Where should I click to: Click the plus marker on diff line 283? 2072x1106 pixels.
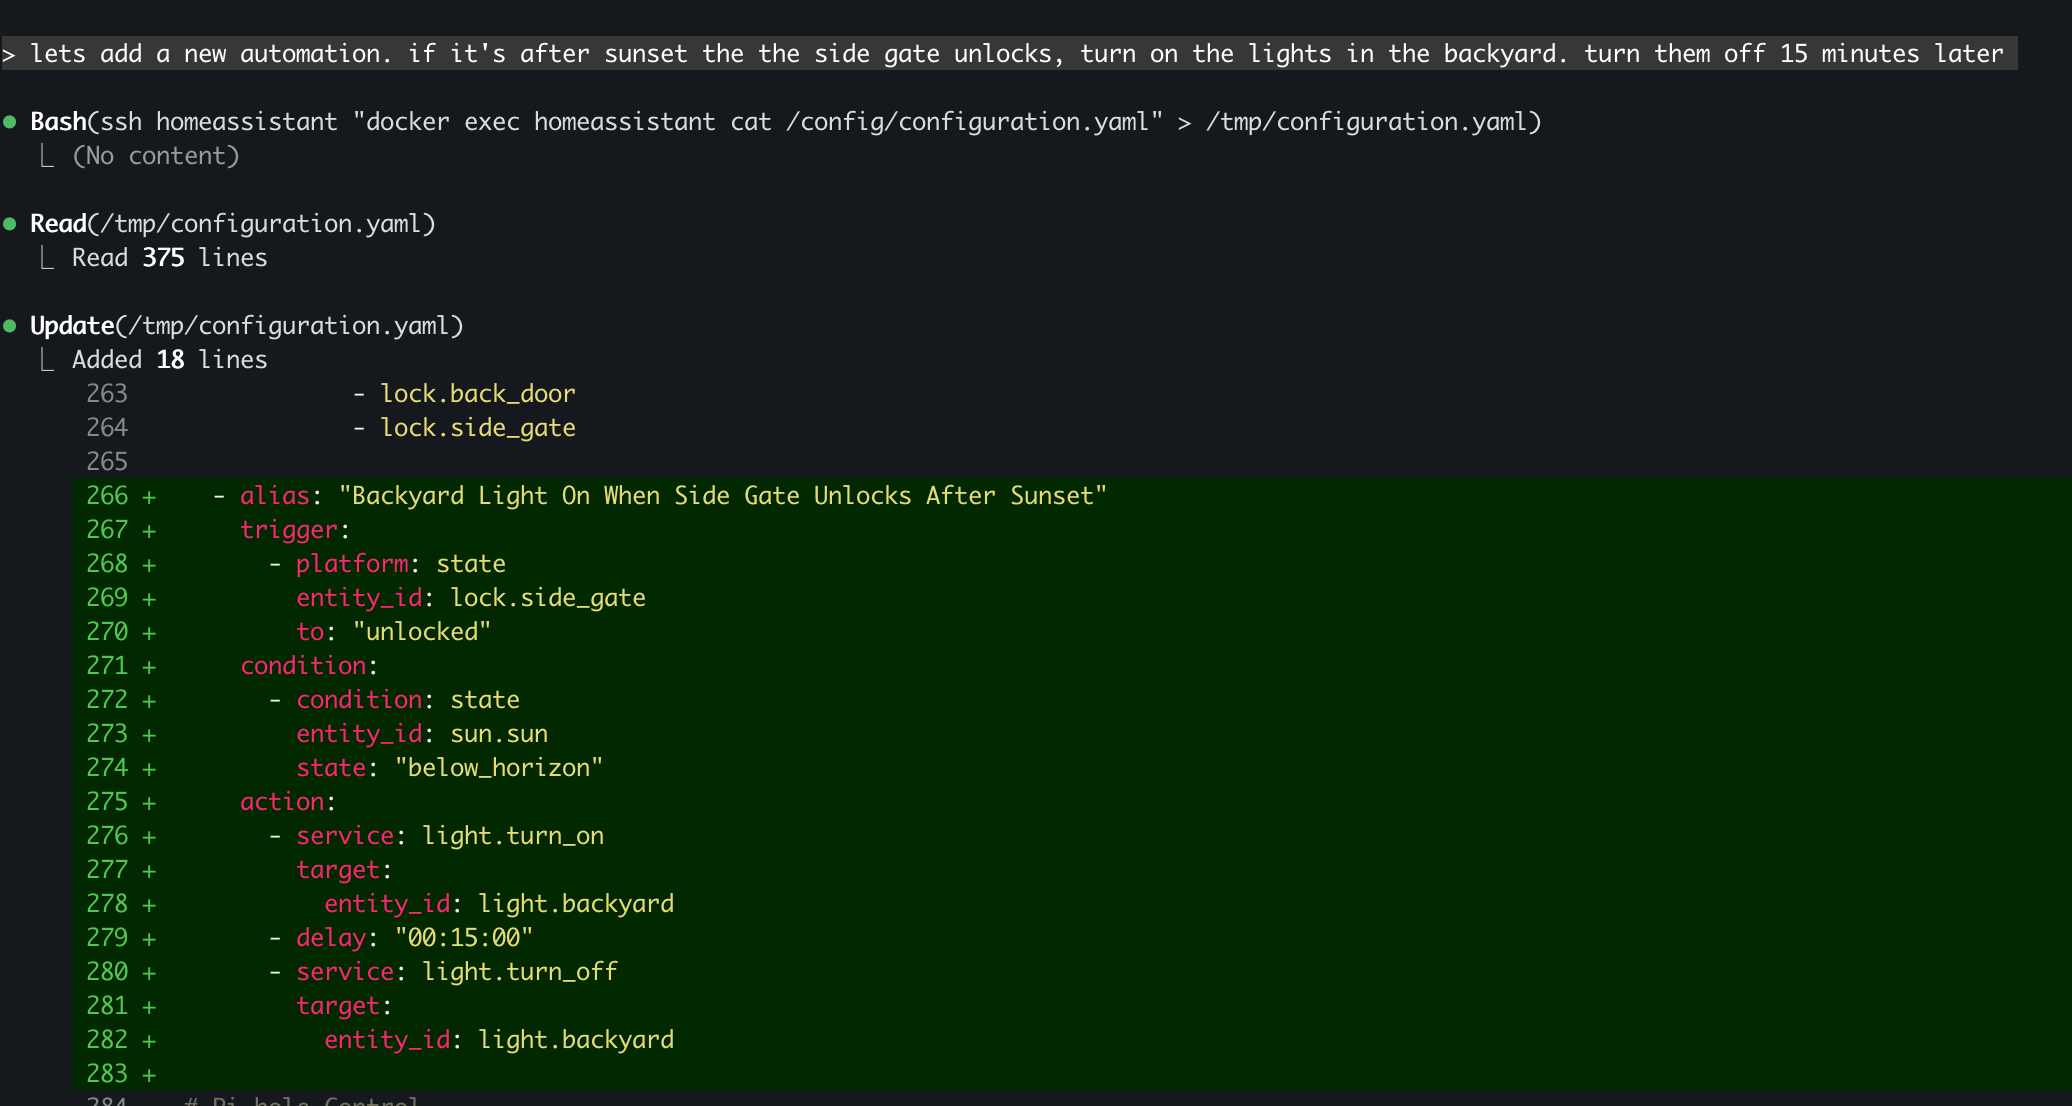click(x=149, y=1075)
